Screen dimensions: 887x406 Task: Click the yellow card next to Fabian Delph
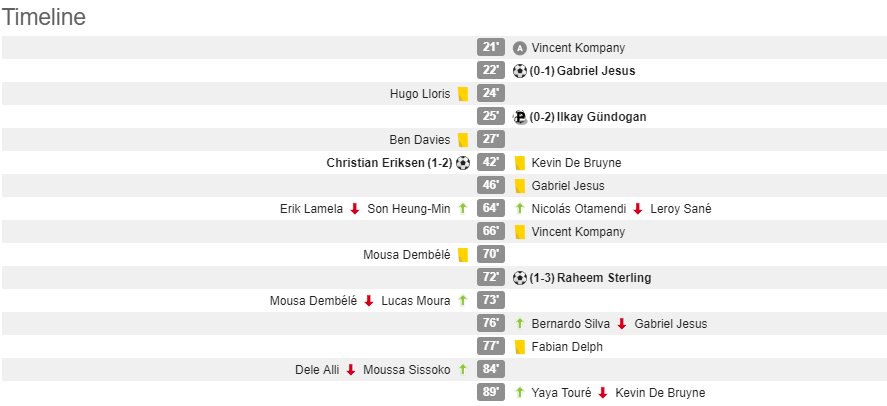tap(520, 347)
